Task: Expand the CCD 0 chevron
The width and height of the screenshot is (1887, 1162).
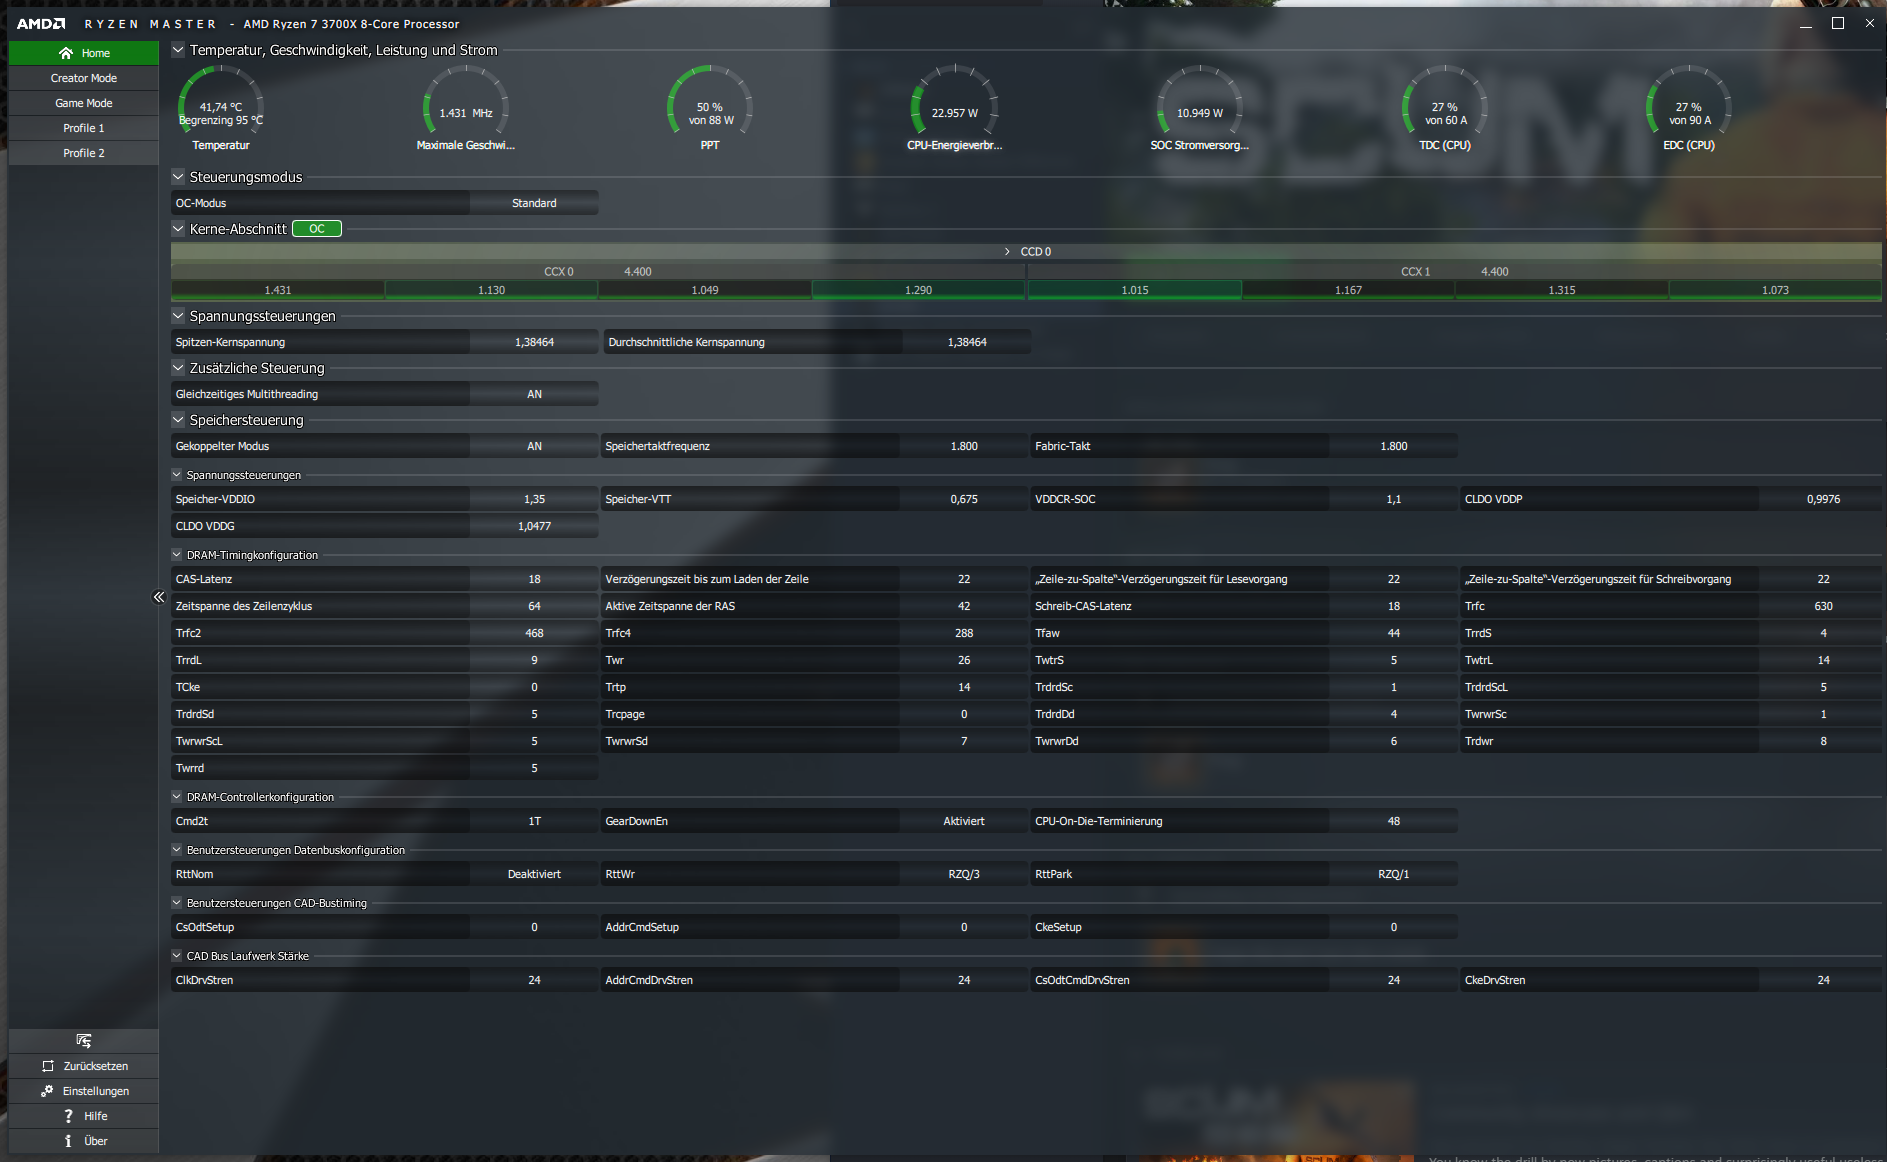Action: click(x=1007, y=252)
